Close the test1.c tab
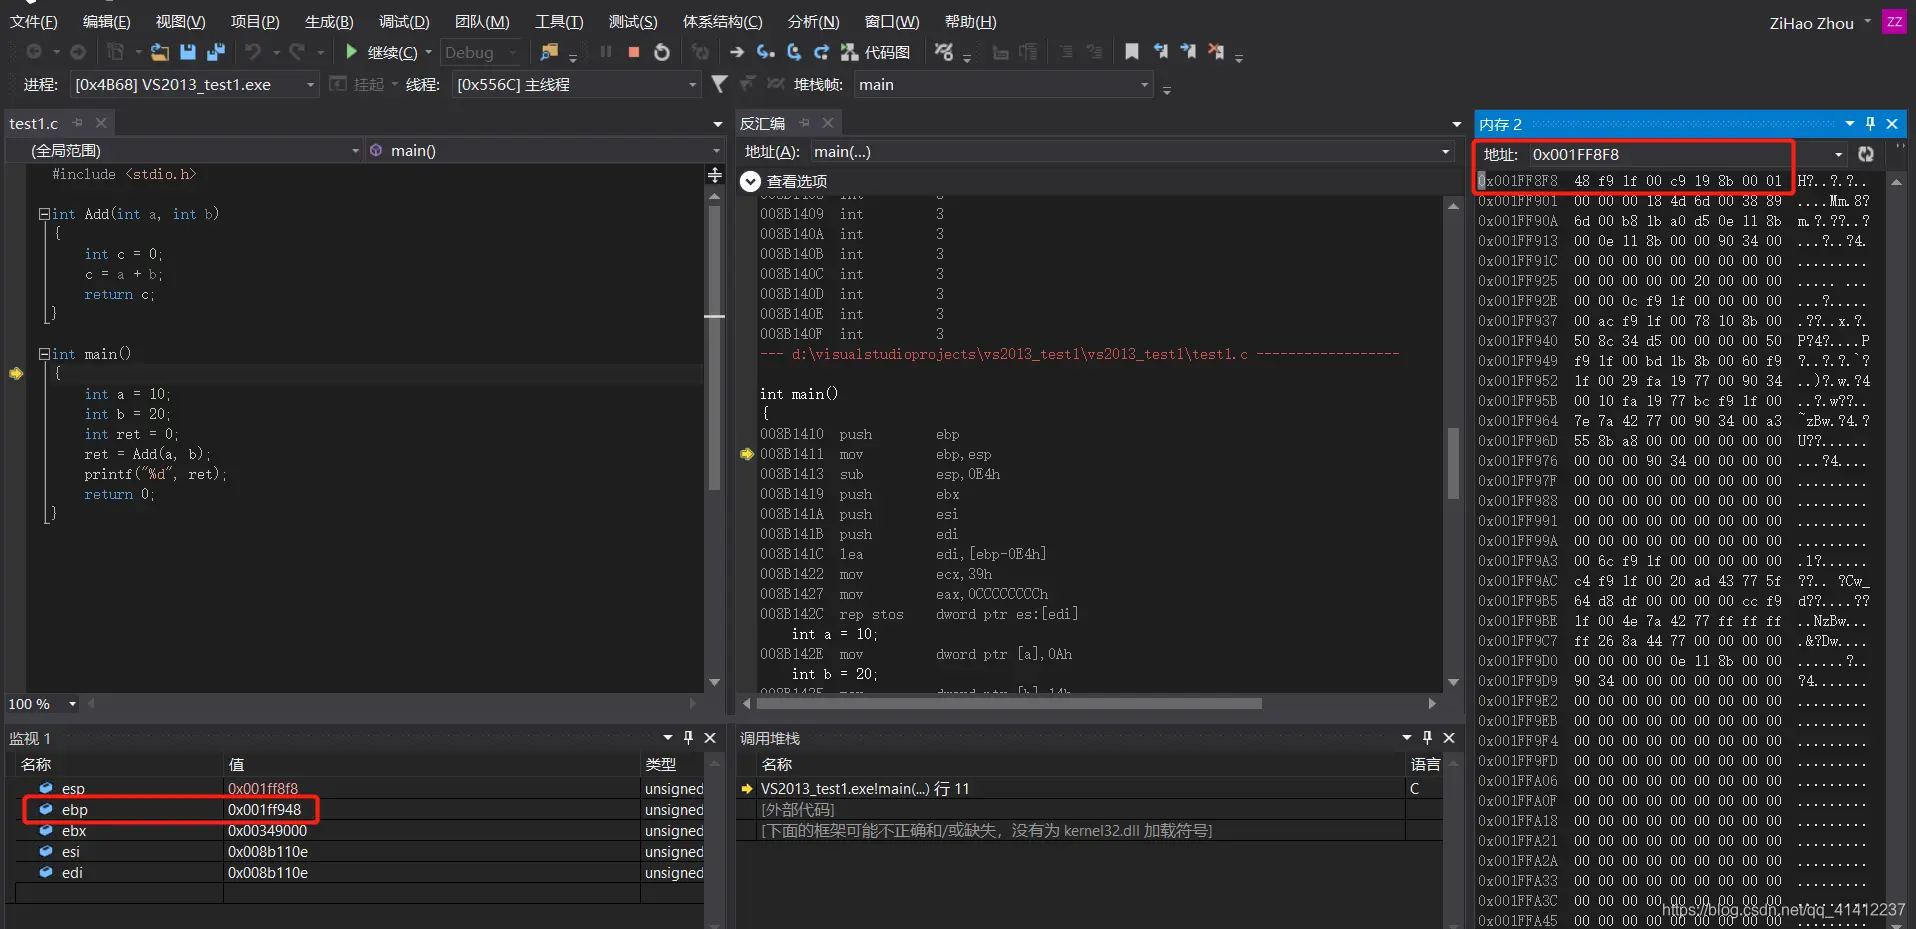 (x=101, y=123)
